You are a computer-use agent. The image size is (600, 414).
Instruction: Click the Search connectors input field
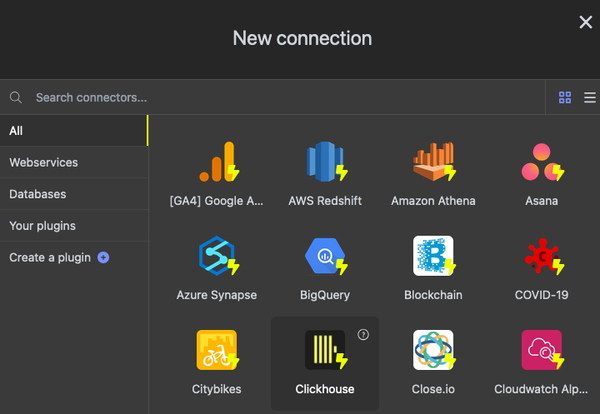280,98
